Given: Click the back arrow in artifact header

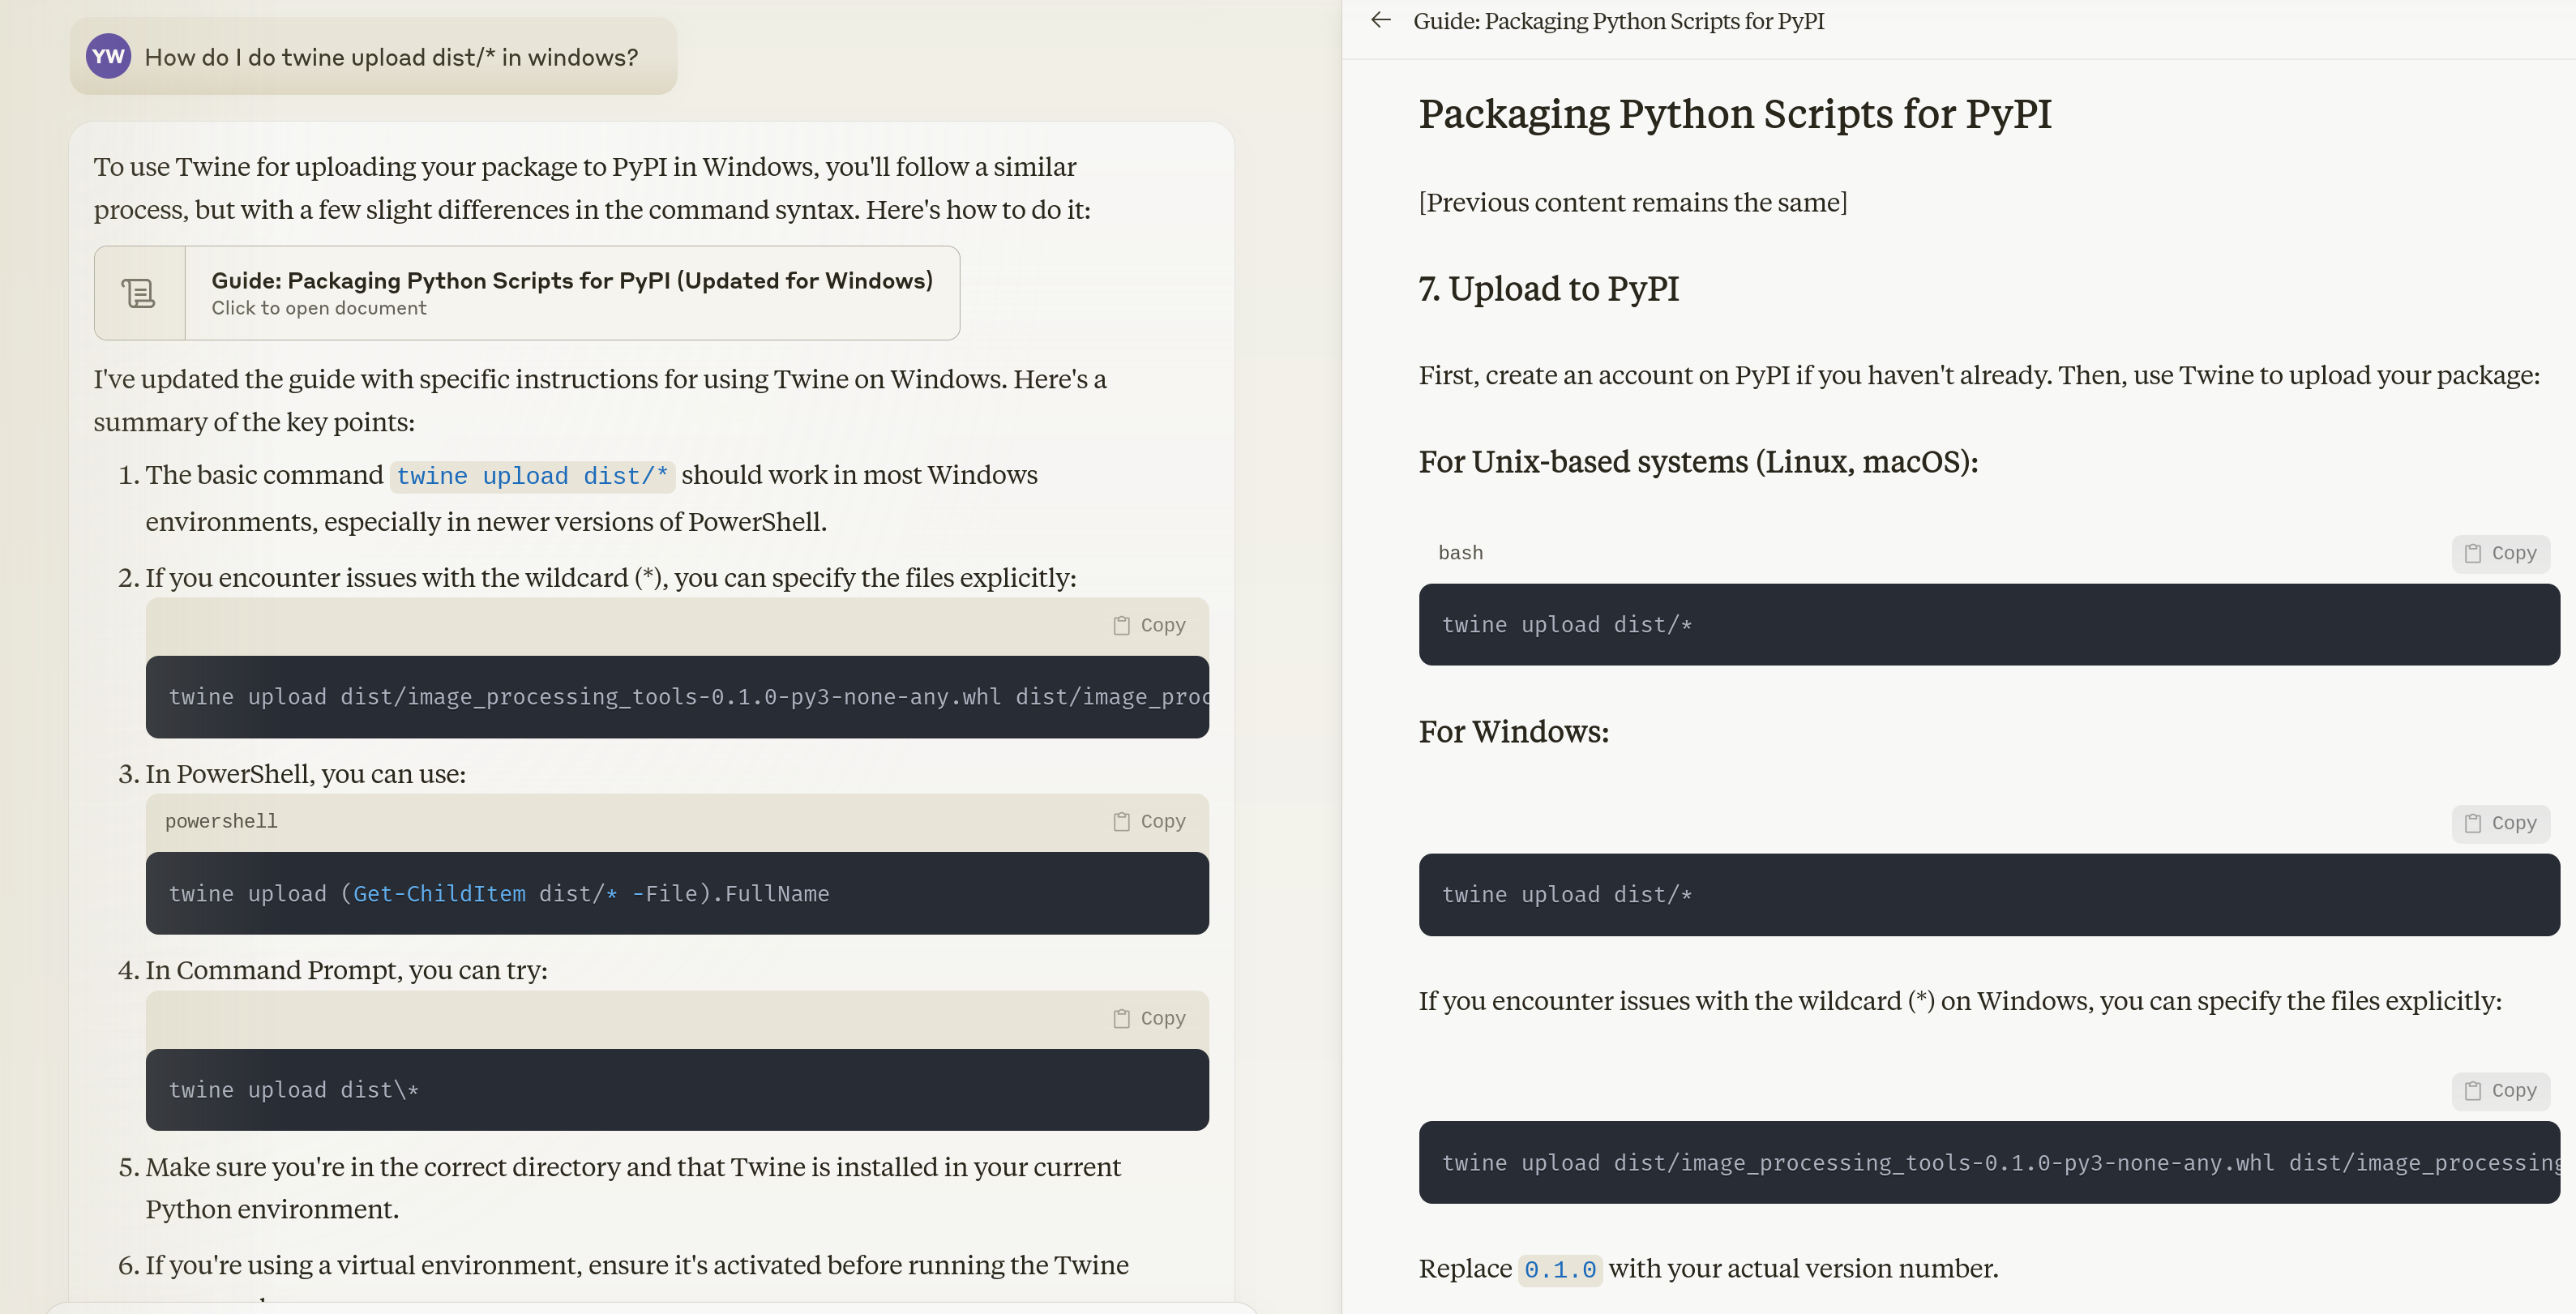Looking at the screenshot, I should (1381, 20).
